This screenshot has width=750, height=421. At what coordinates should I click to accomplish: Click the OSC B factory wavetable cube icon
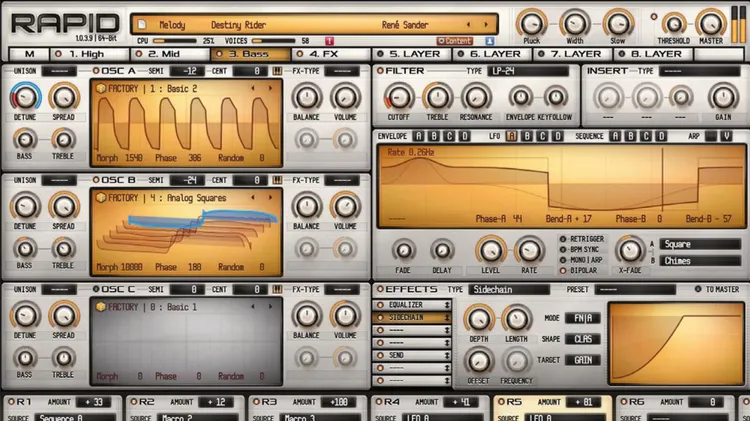click(101, 198)
